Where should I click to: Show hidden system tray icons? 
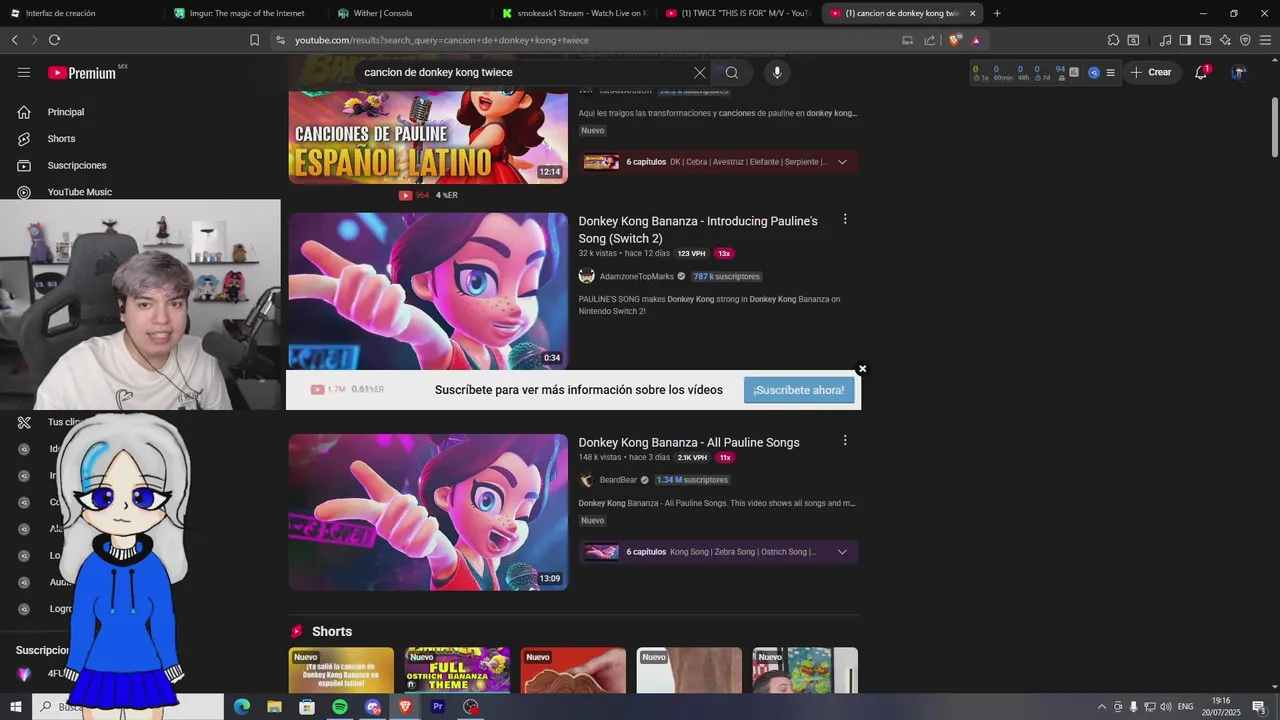pyautogui.click(x=1102, y=707)
